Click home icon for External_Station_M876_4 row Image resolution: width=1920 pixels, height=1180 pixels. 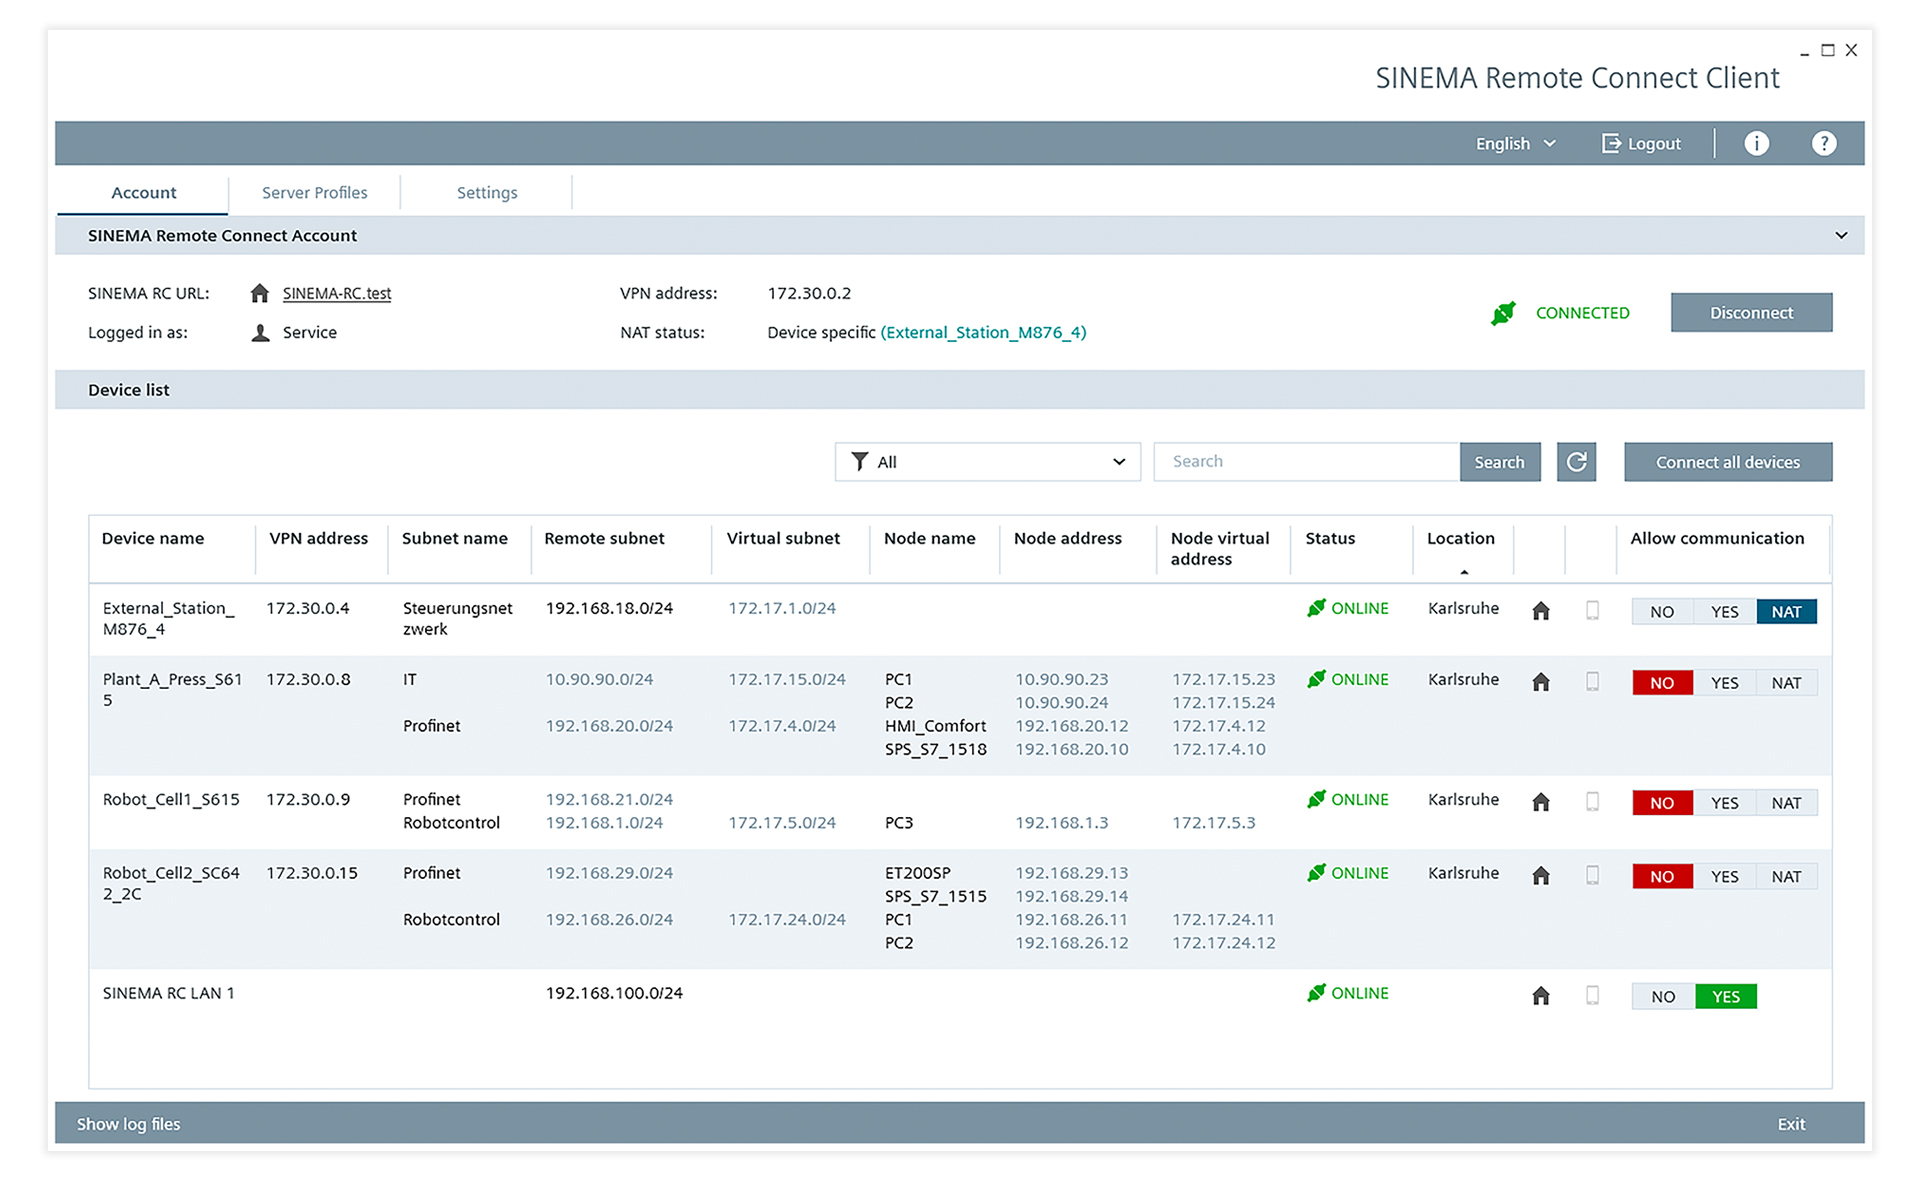1541,611
